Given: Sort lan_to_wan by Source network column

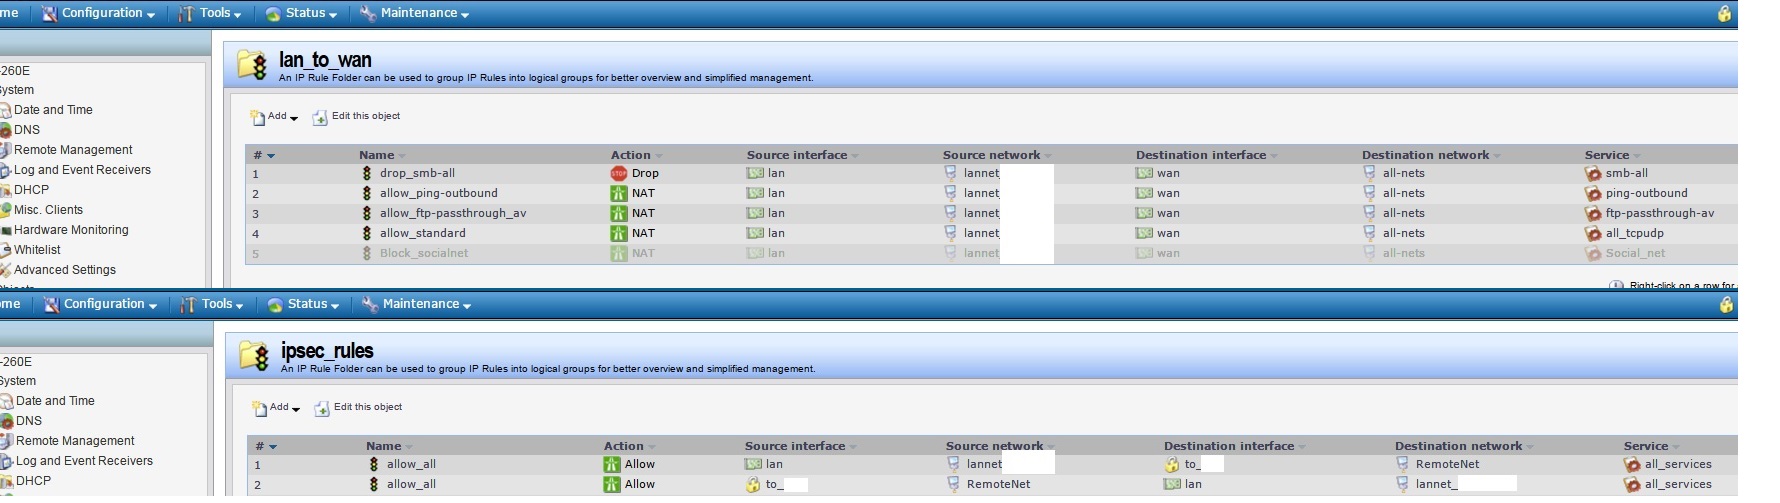Looking at the screenshot, I should coord(997,155).
